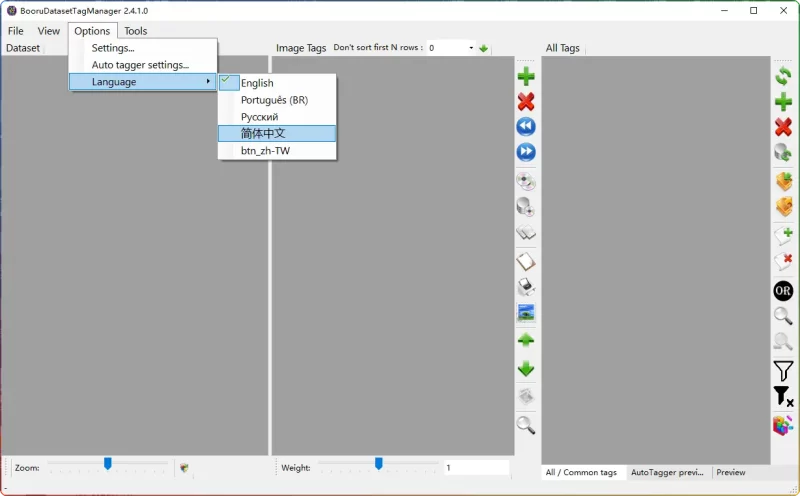This screenshot has height=496, width=800.
Task: Click the faded page icon above the magnifier
Action: (526, 395)
